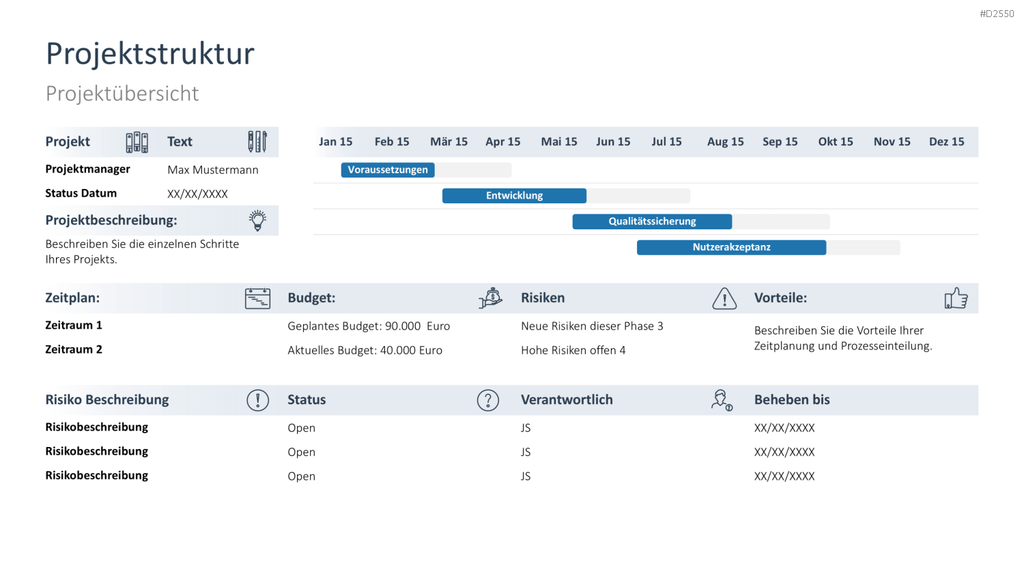Click the first row's Open status

pos(302,428)
